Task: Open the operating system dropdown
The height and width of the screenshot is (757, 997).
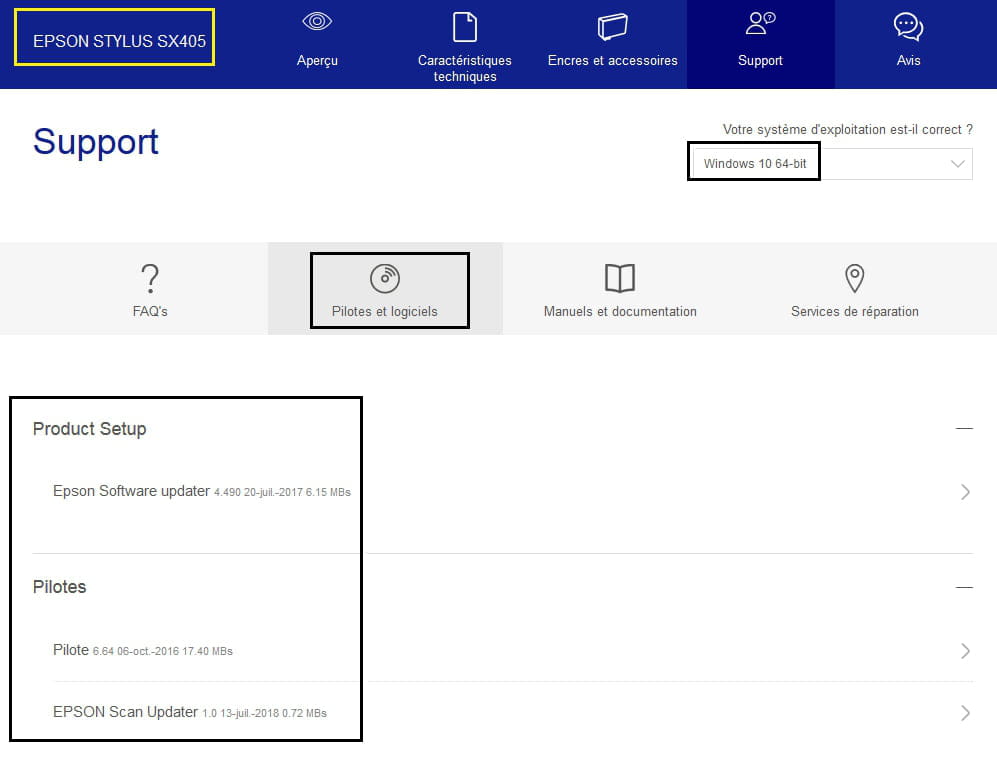Action: 958,163
